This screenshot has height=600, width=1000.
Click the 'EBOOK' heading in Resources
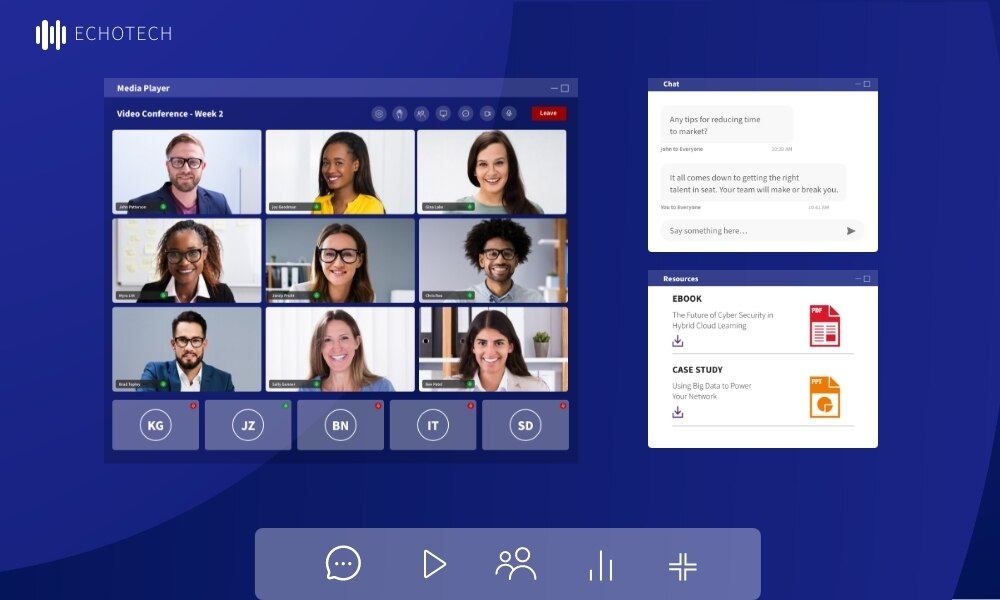687,298
